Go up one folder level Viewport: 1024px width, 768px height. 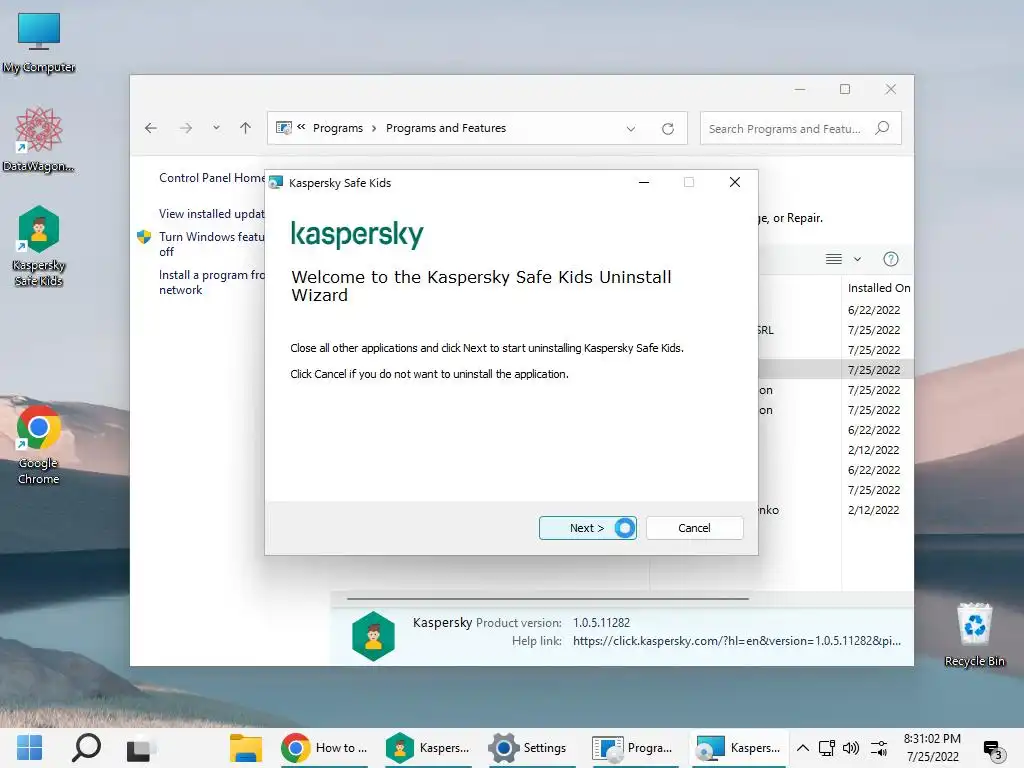coord(246,128)
